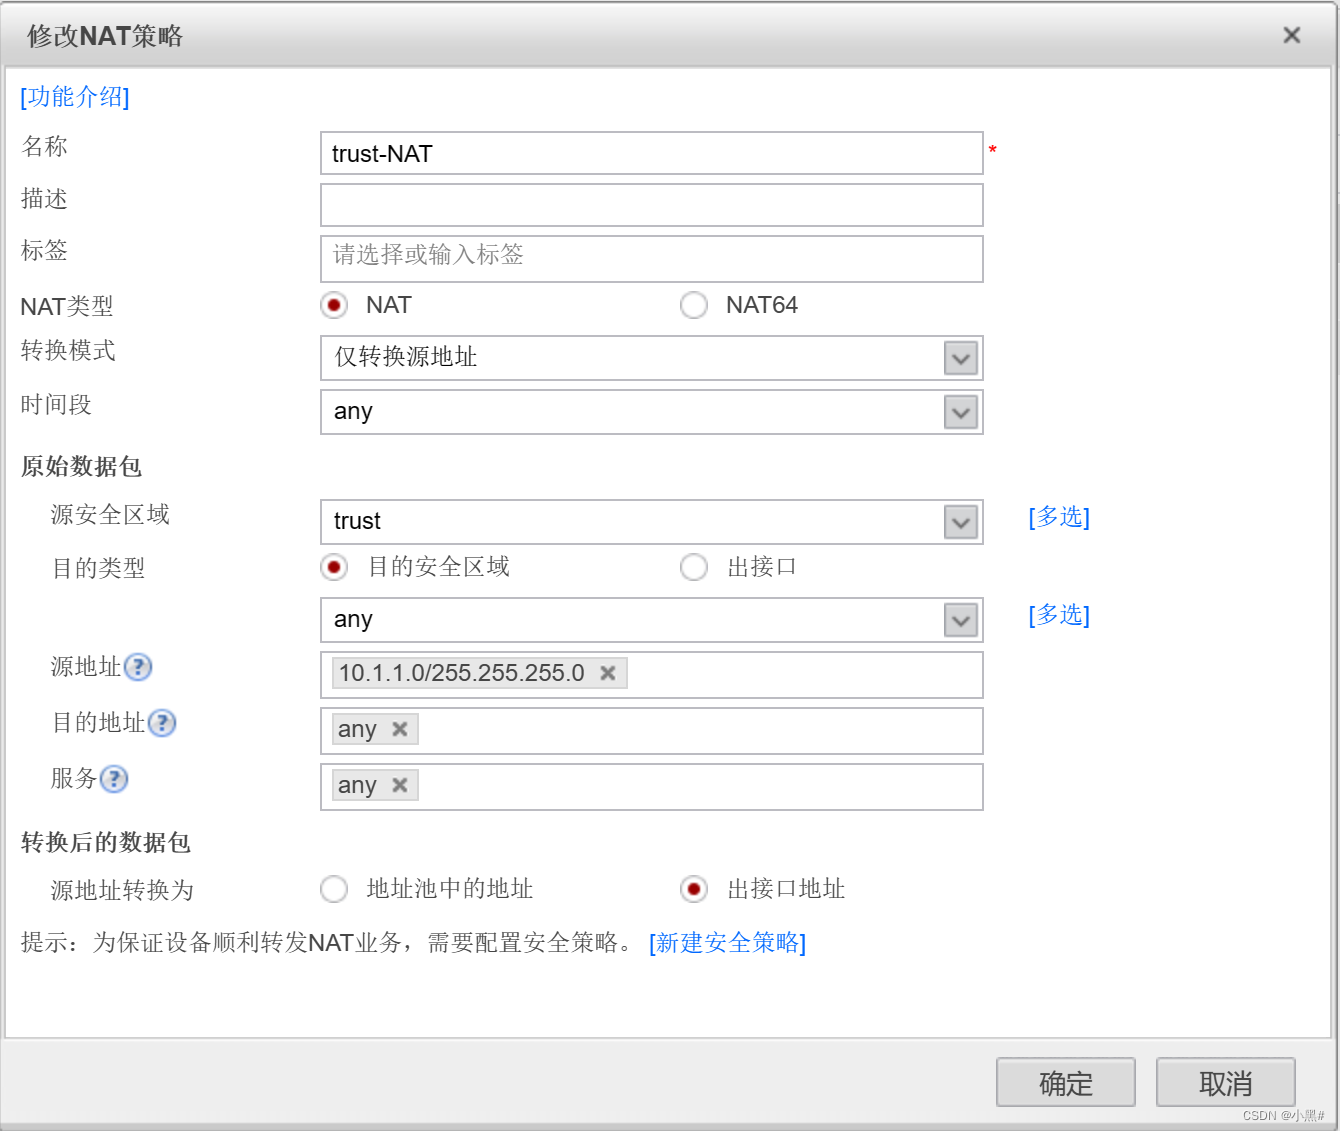Select 出接口地址 for source translation

click(694, 889)
